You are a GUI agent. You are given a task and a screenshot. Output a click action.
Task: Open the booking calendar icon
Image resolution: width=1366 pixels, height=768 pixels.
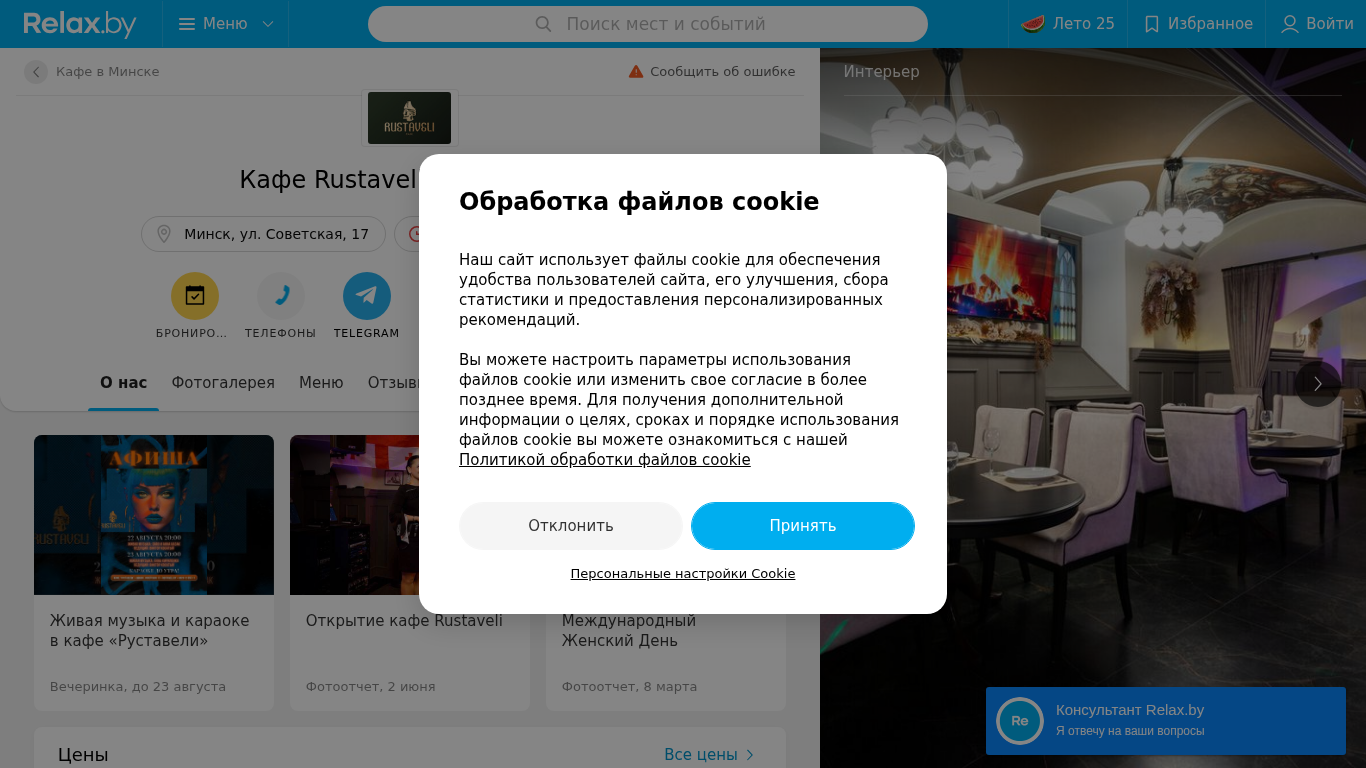click(x=195, y=296)
